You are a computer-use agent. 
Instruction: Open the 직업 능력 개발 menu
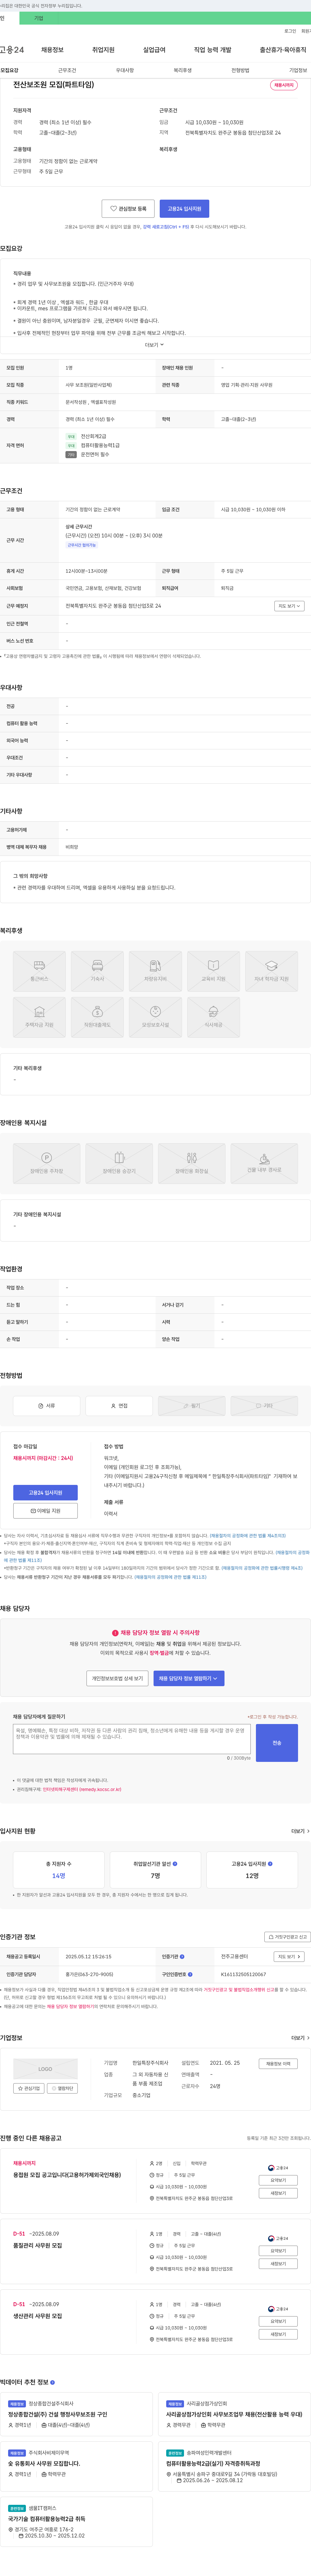tap(213, 50)
